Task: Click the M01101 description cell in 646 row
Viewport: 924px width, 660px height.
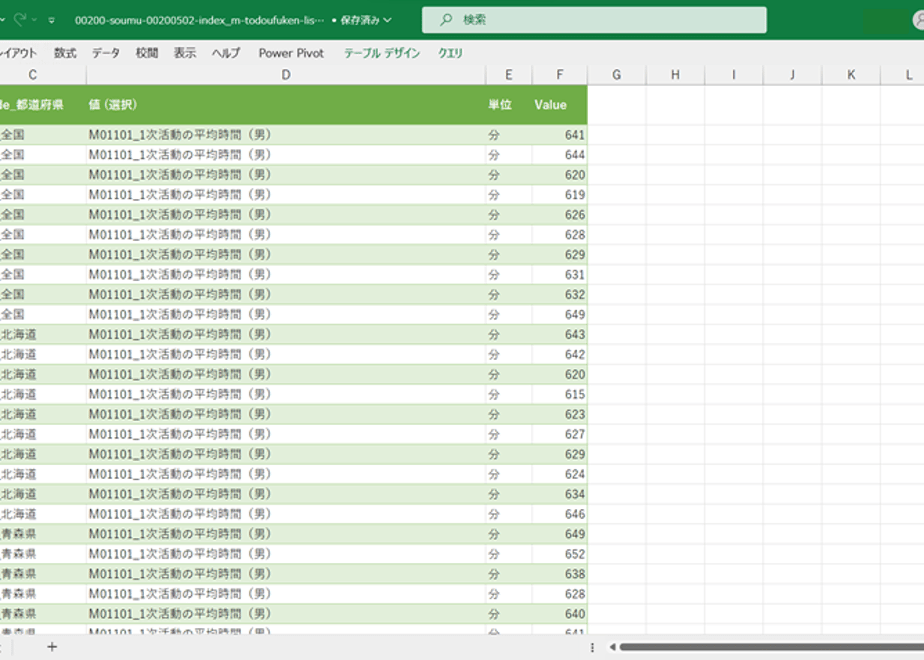Action: click(x=286, y=514)
